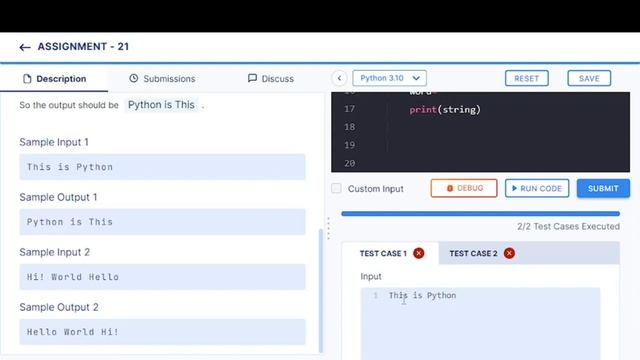Open the Python 3.10 language dropdown

pyautogui.click(x=389, y=78)
